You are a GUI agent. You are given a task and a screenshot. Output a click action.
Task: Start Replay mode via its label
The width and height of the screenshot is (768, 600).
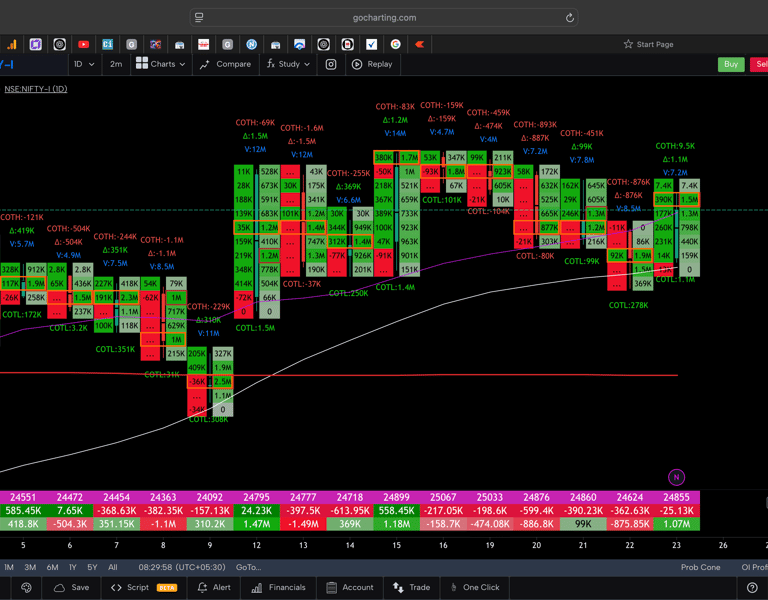click(380, 64)
